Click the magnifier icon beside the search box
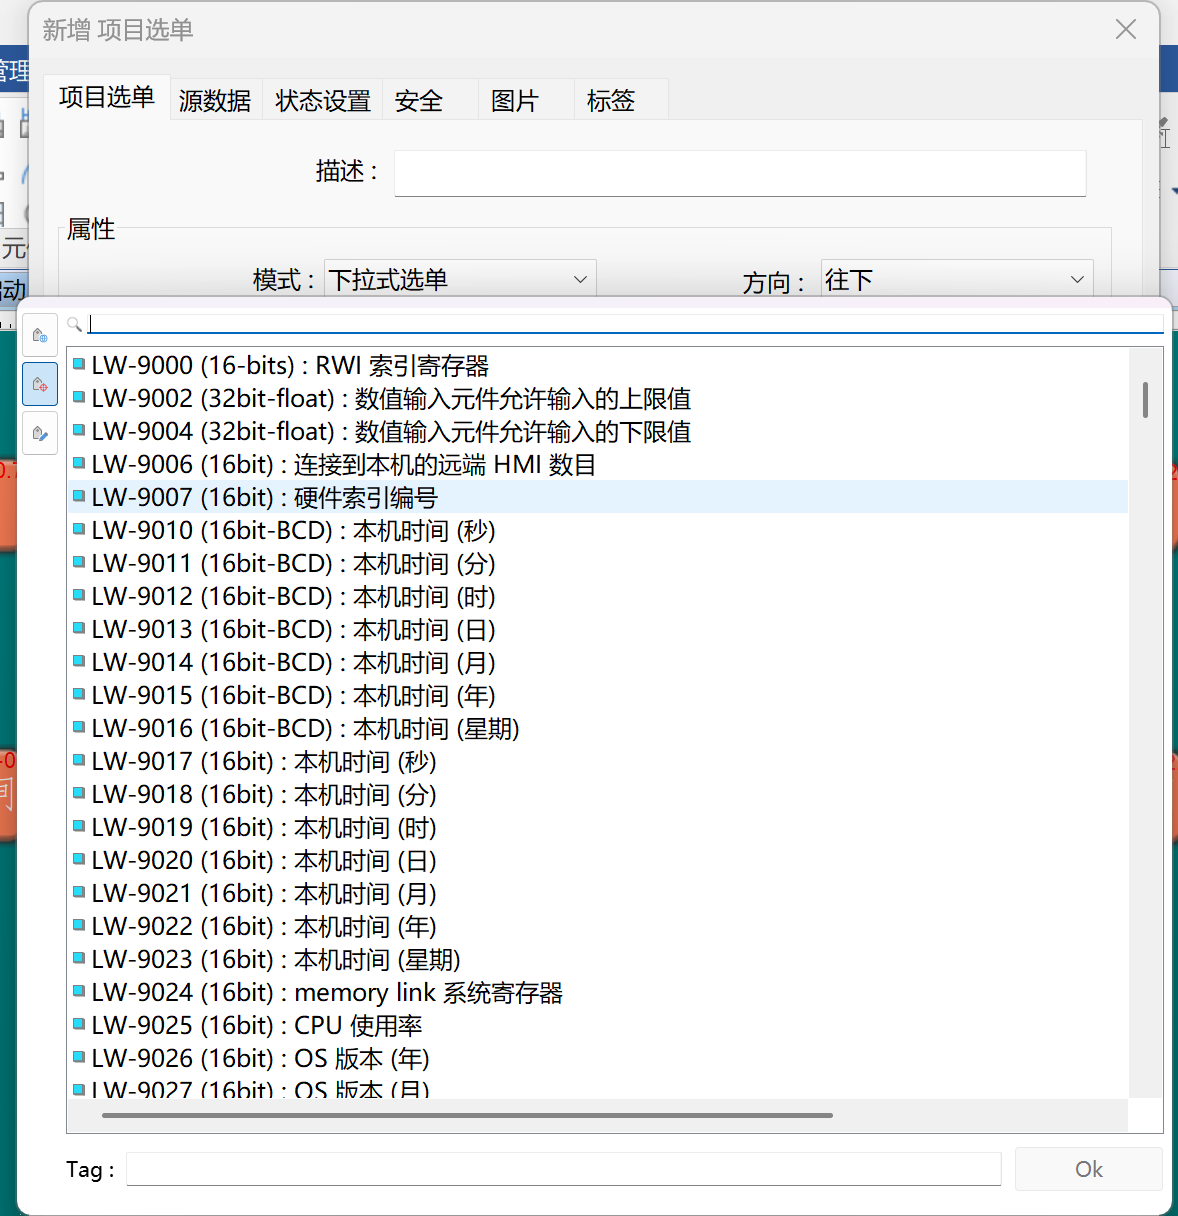This screenshot has width=1178, height=1216. [74, 324]
